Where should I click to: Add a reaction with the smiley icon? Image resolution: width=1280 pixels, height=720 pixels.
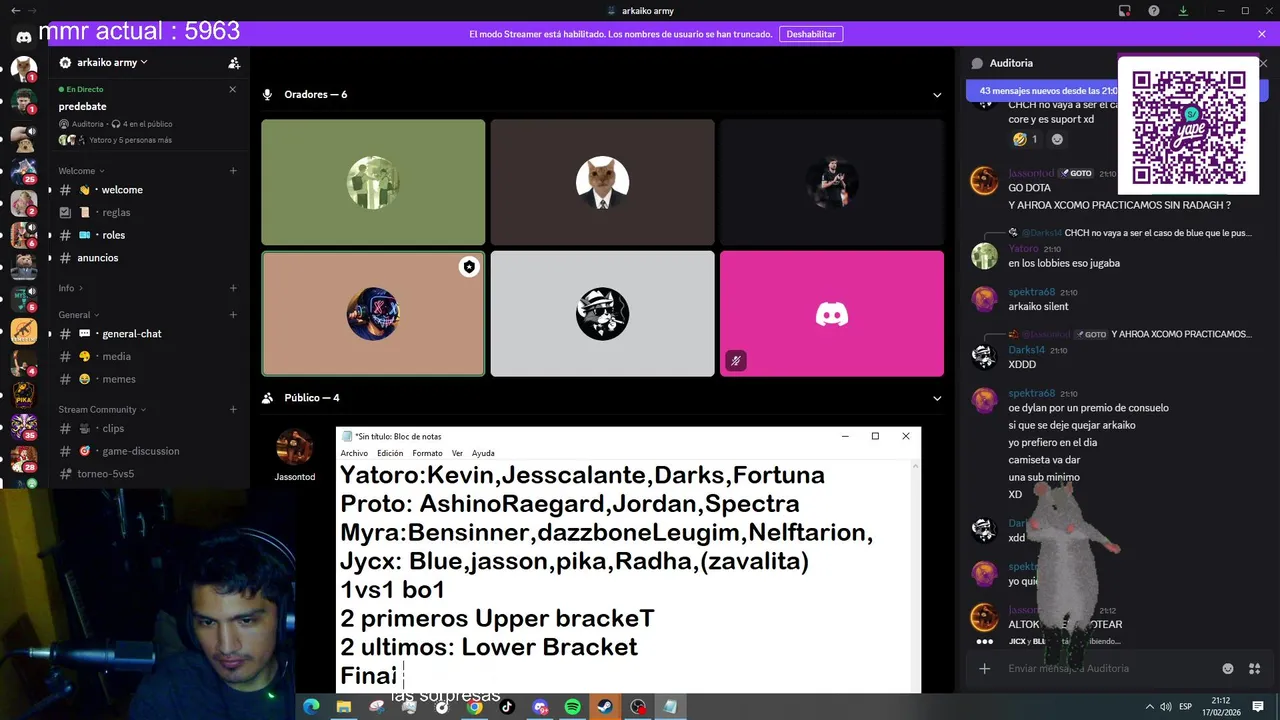[1057, 139]
